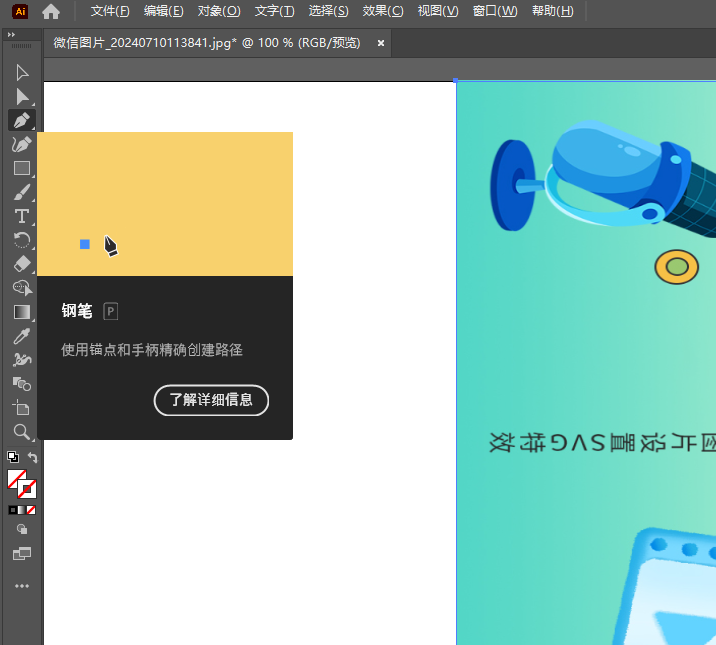Select the Eyedropper tool
This screenshot has width=716, height=645.
(x=22, y=336)
